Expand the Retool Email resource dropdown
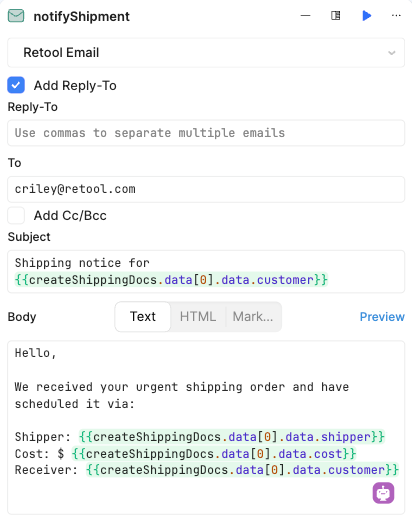 tap(206, 53)
